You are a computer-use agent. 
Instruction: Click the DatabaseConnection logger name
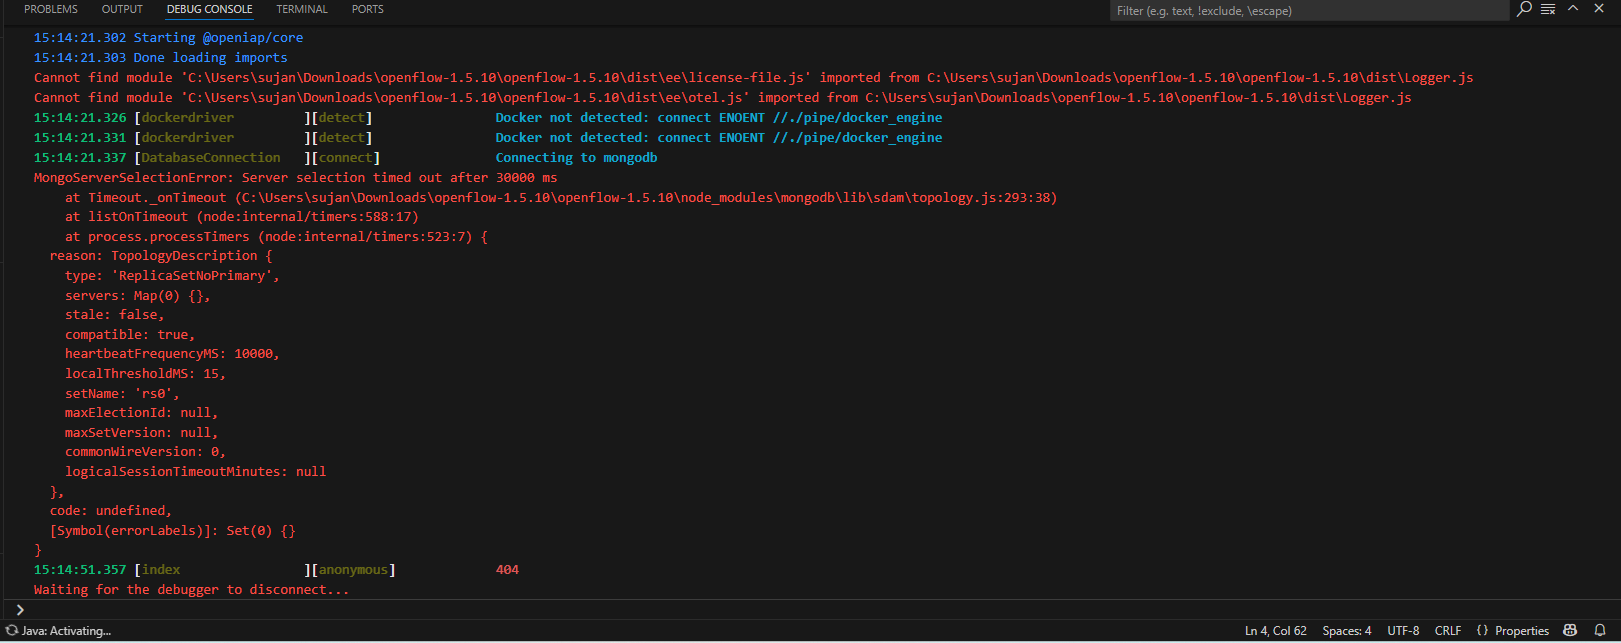pos(211,158)
